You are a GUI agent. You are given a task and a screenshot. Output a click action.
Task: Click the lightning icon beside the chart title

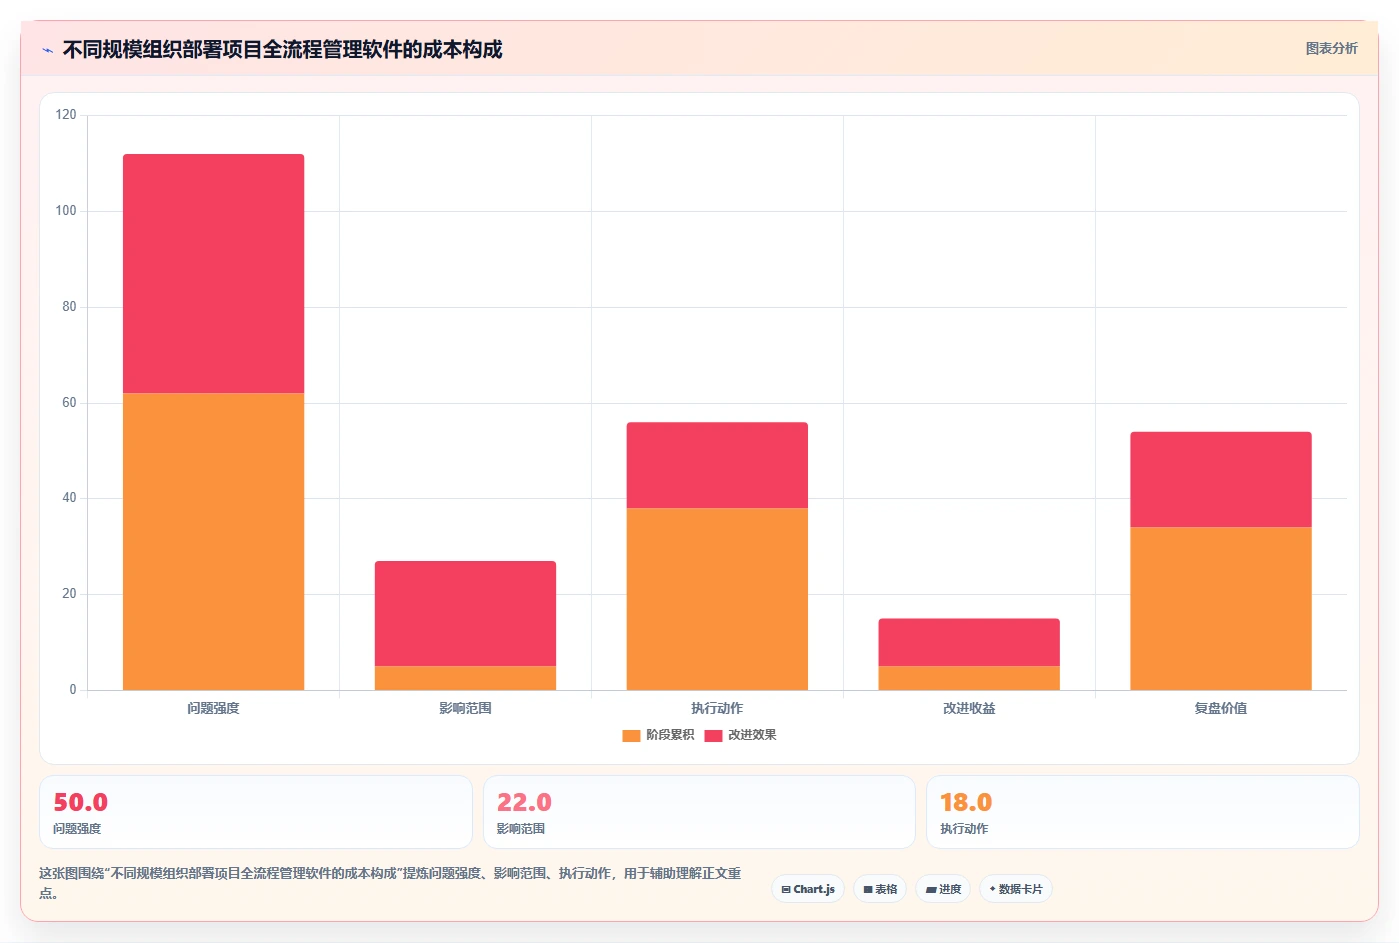47,50
